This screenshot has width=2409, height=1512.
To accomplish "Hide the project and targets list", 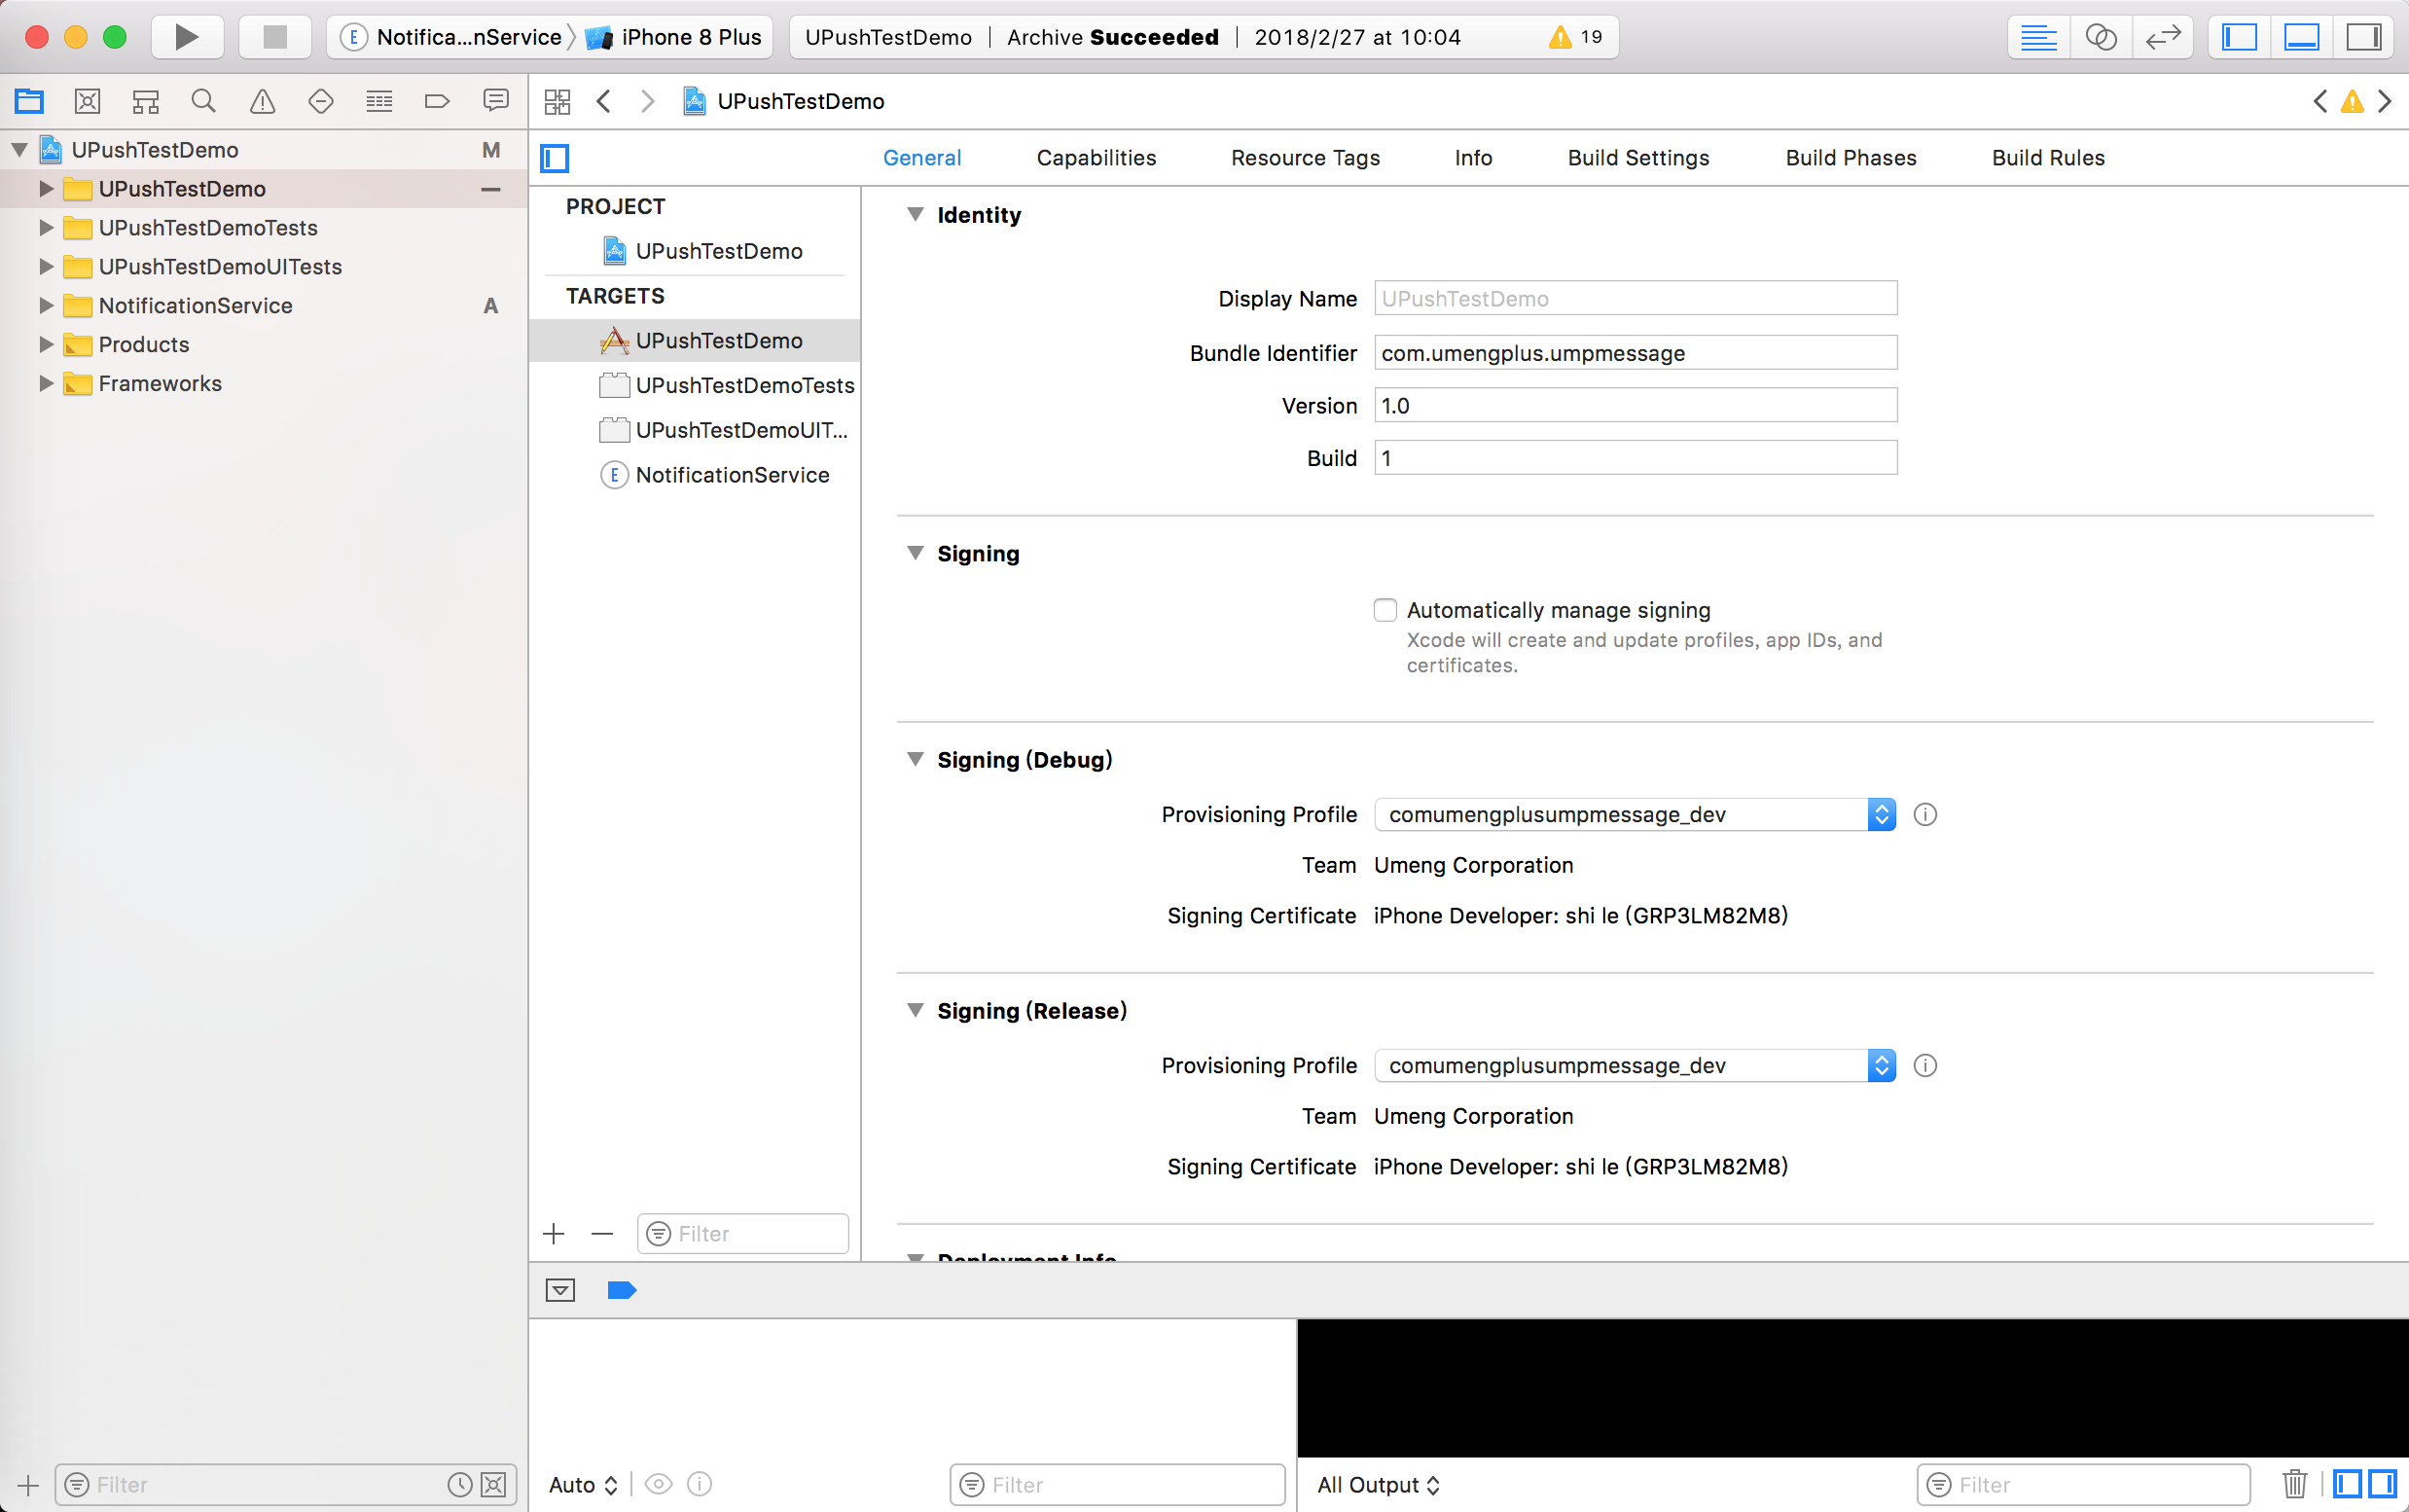I will click(x=555, y=158).
